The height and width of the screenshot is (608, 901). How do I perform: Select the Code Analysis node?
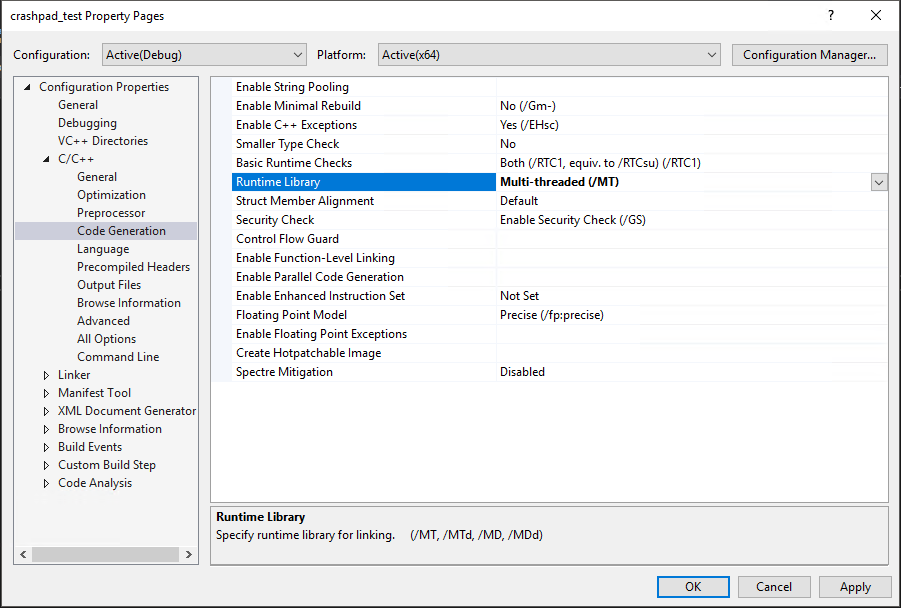point(95,482)
